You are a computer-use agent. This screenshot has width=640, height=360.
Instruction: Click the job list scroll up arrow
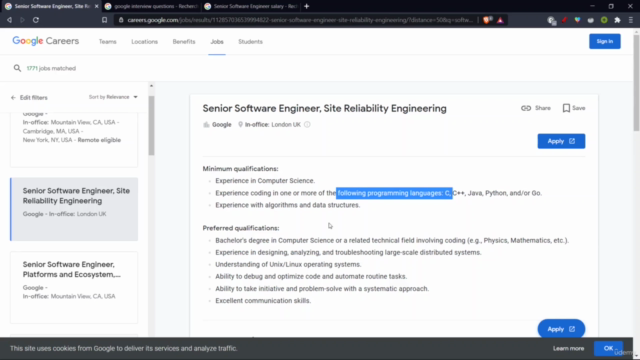[x=151, y=86]
